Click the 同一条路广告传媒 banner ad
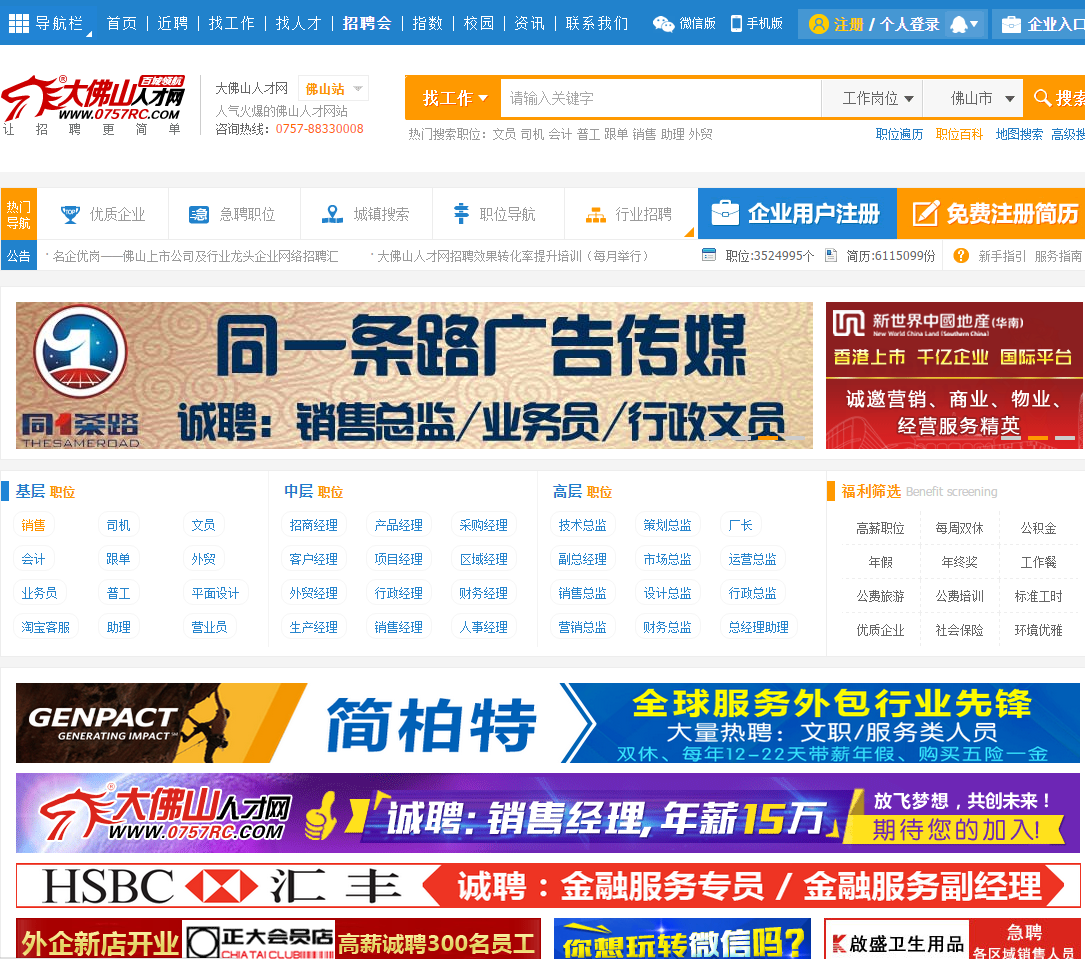Screen dimensions: 1085x959 pyautogui.click(x=414, y=375)
